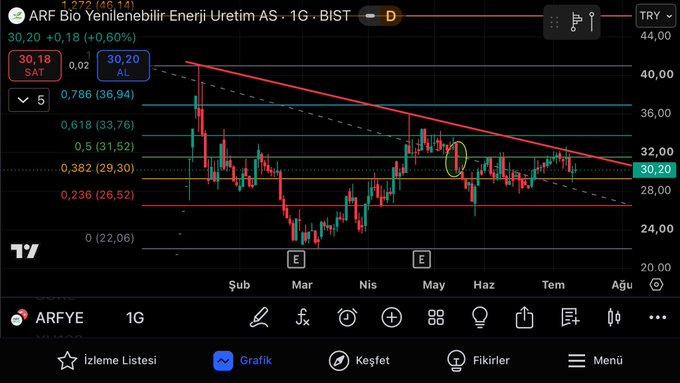Grab the floating toolbar drag handle
The height and width of the screenshot is (383, 680).
click(554, 22)
